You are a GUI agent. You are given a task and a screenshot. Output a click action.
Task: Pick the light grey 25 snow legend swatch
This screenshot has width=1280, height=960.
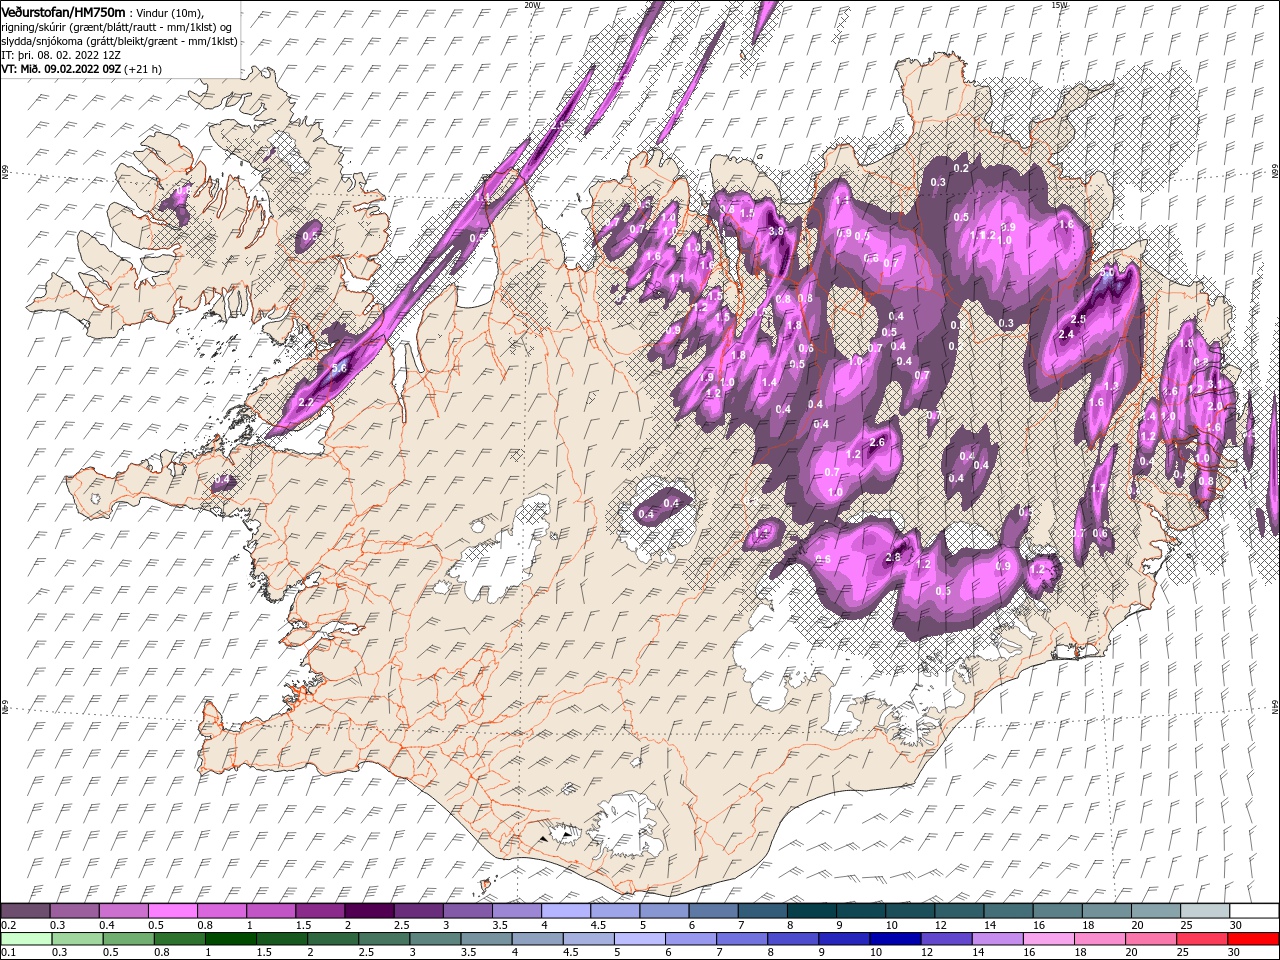(1204, 911)
